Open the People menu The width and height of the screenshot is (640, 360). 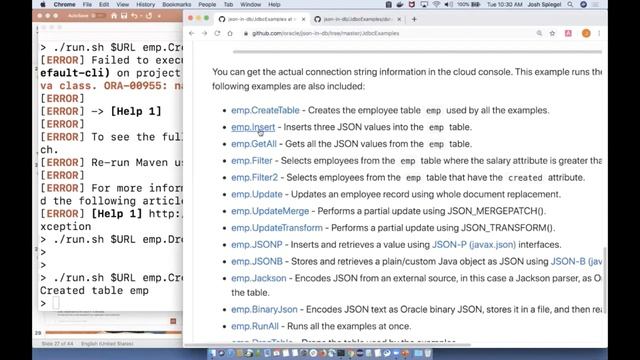[207, 4]
